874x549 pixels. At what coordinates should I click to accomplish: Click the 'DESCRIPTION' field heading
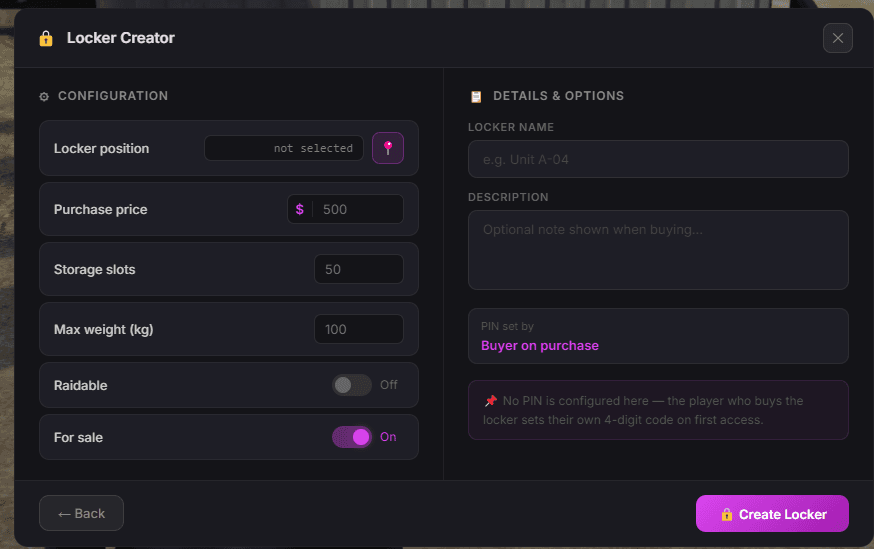point(508,197)
